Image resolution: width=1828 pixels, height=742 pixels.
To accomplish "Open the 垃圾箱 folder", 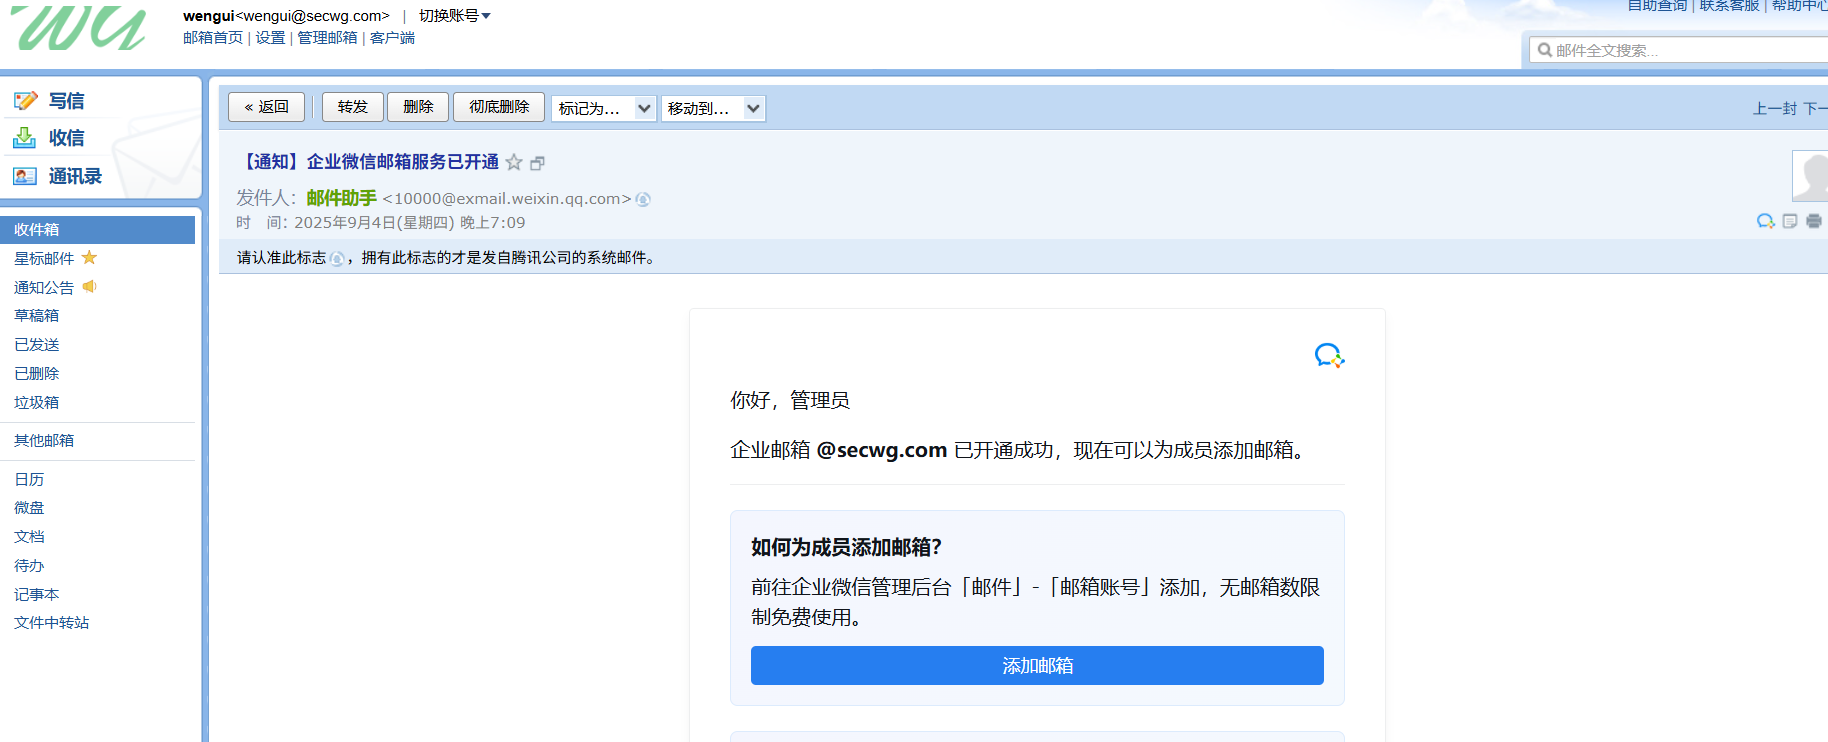I will pos(37,402).
